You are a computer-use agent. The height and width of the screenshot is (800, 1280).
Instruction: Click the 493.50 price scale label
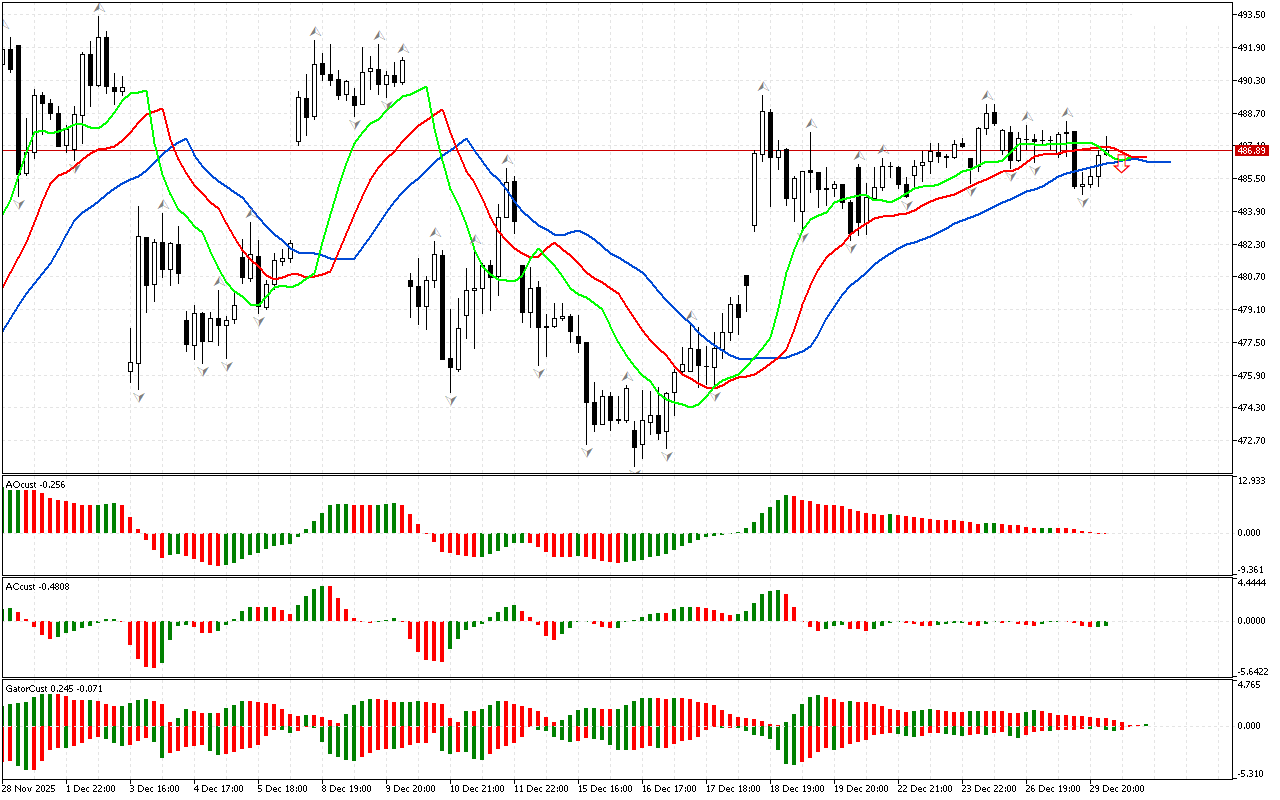pos(1252,15)
